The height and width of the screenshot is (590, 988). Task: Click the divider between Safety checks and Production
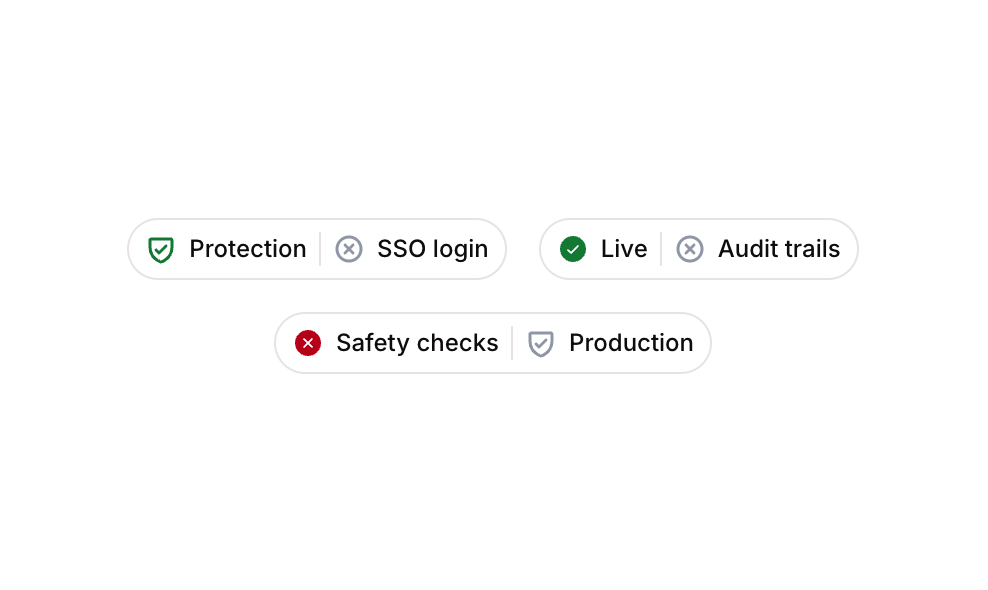point(512,343)
